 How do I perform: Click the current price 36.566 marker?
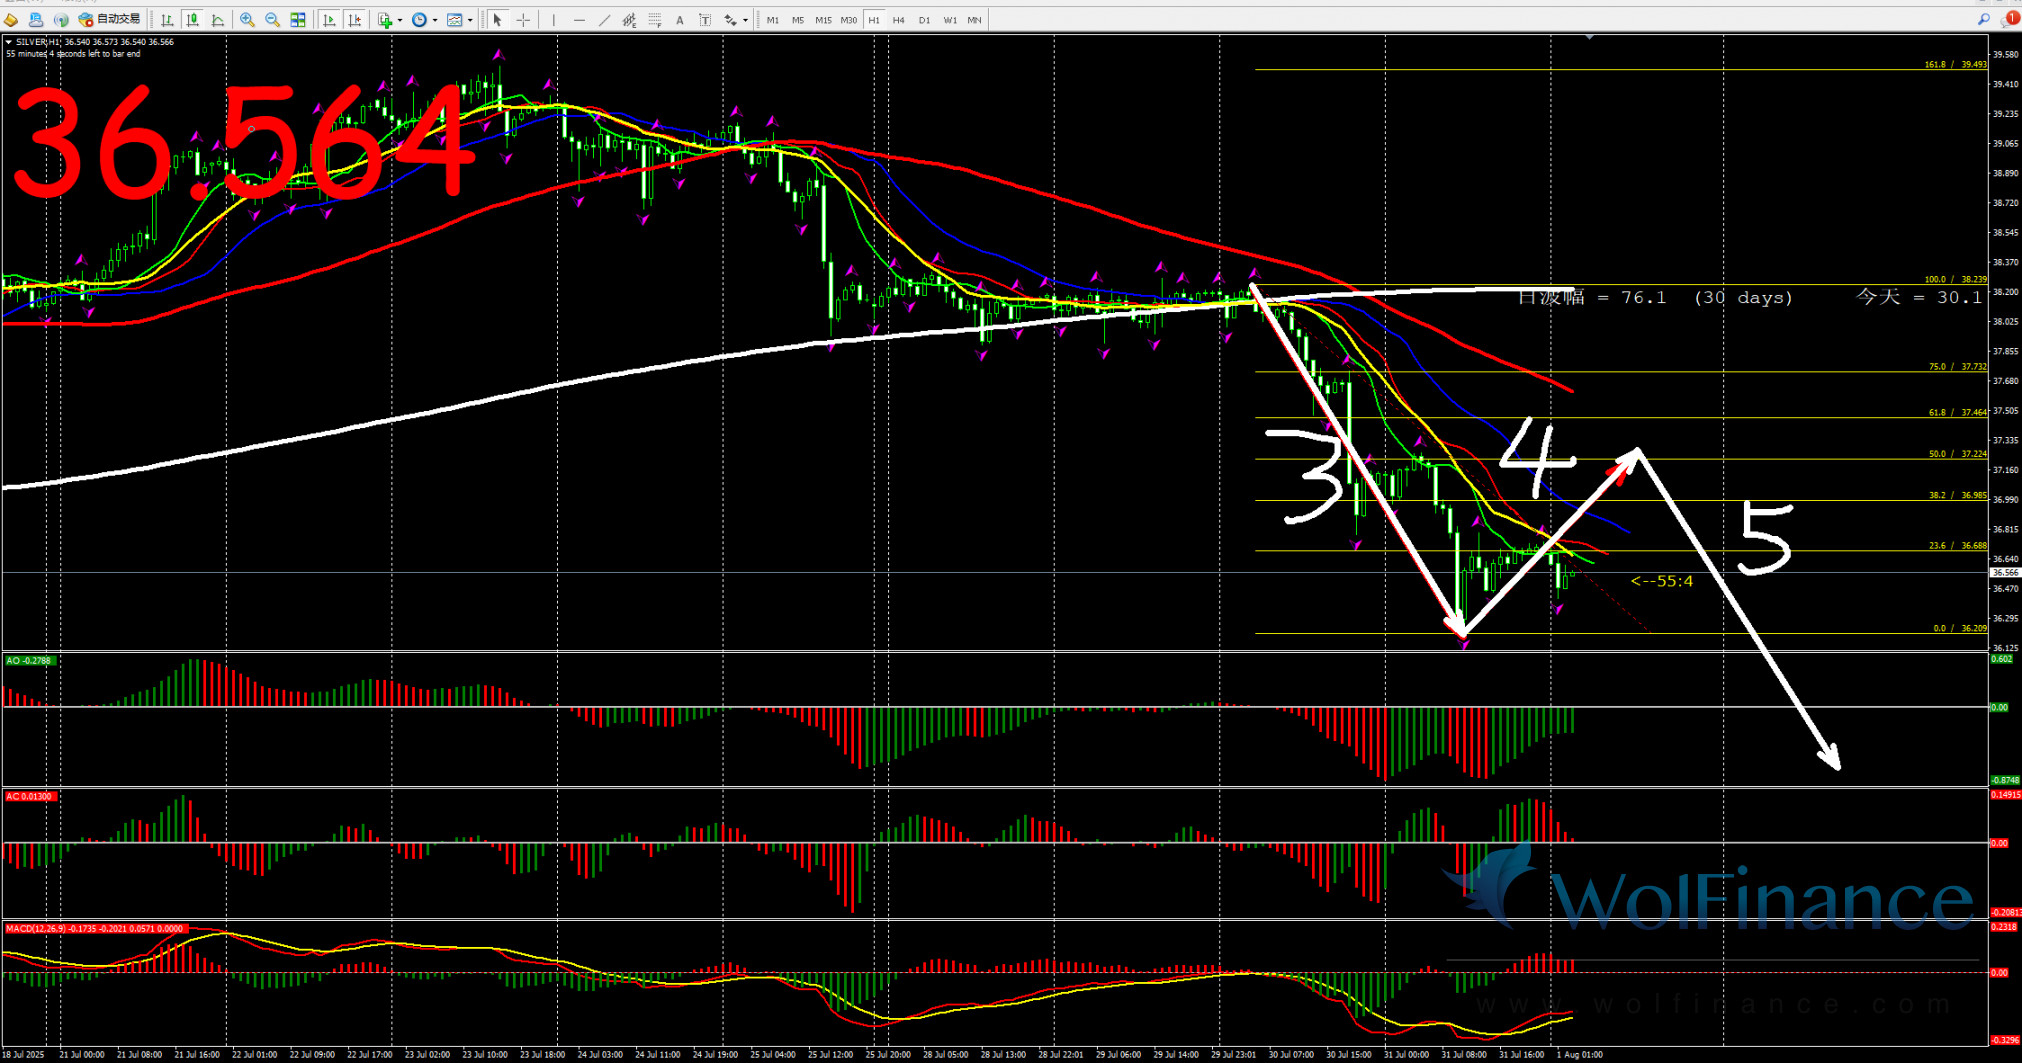(x=2005, y=573)
